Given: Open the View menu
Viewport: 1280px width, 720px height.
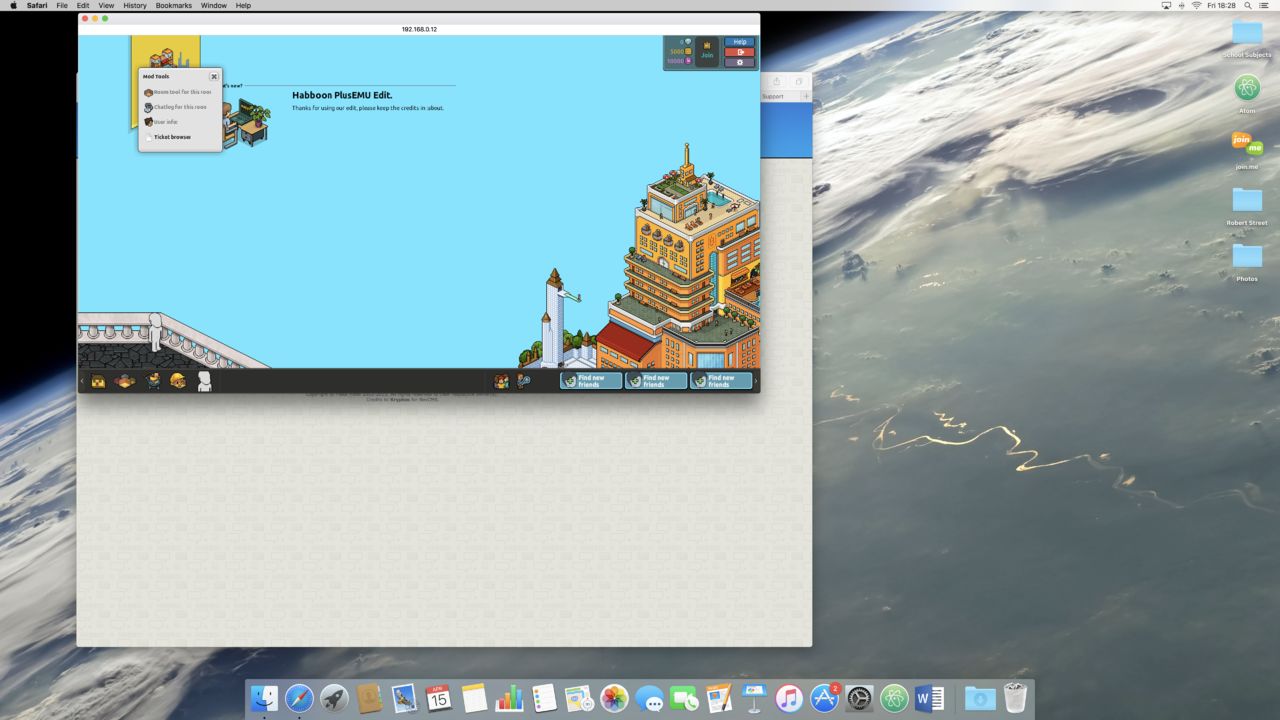Looking at the screenshot, I should [106, 5].
